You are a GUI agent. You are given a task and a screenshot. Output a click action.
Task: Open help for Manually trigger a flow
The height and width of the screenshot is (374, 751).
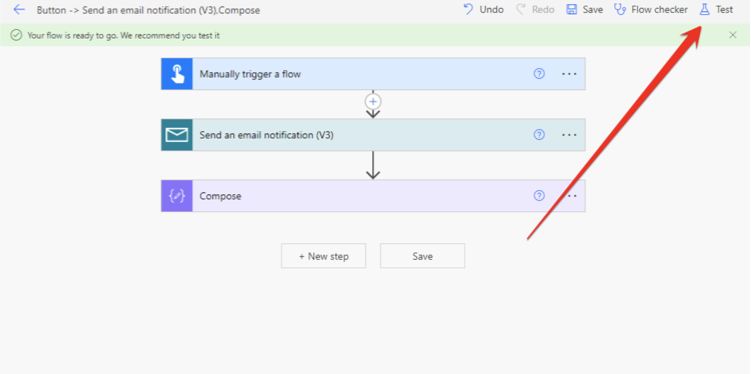pos(539,74)
